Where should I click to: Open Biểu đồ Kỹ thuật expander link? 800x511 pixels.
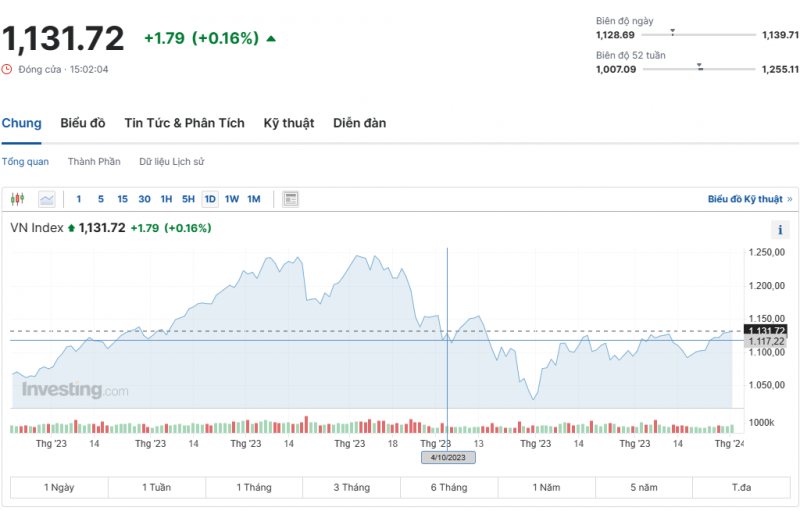749,199
